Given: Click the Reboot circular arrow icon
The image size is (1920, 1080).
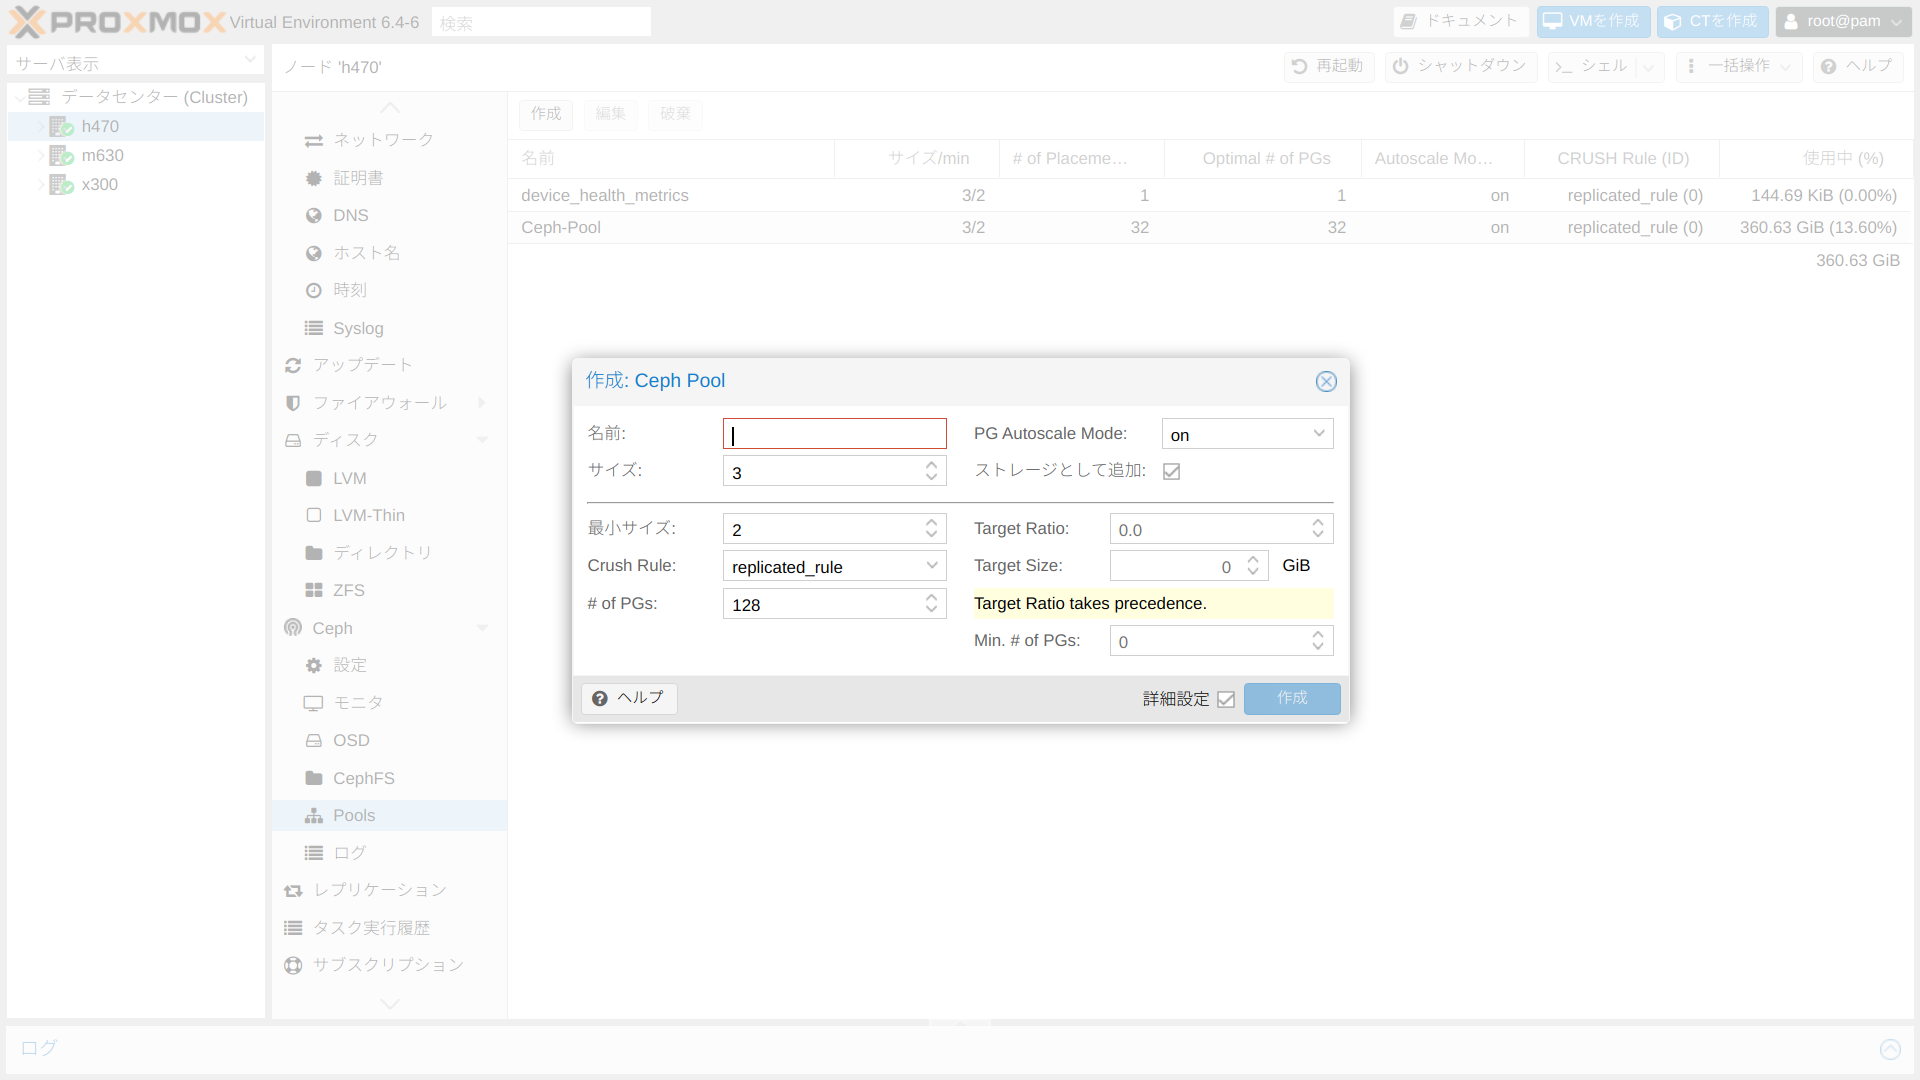Looking at the screenshot, I should 1299,66.
